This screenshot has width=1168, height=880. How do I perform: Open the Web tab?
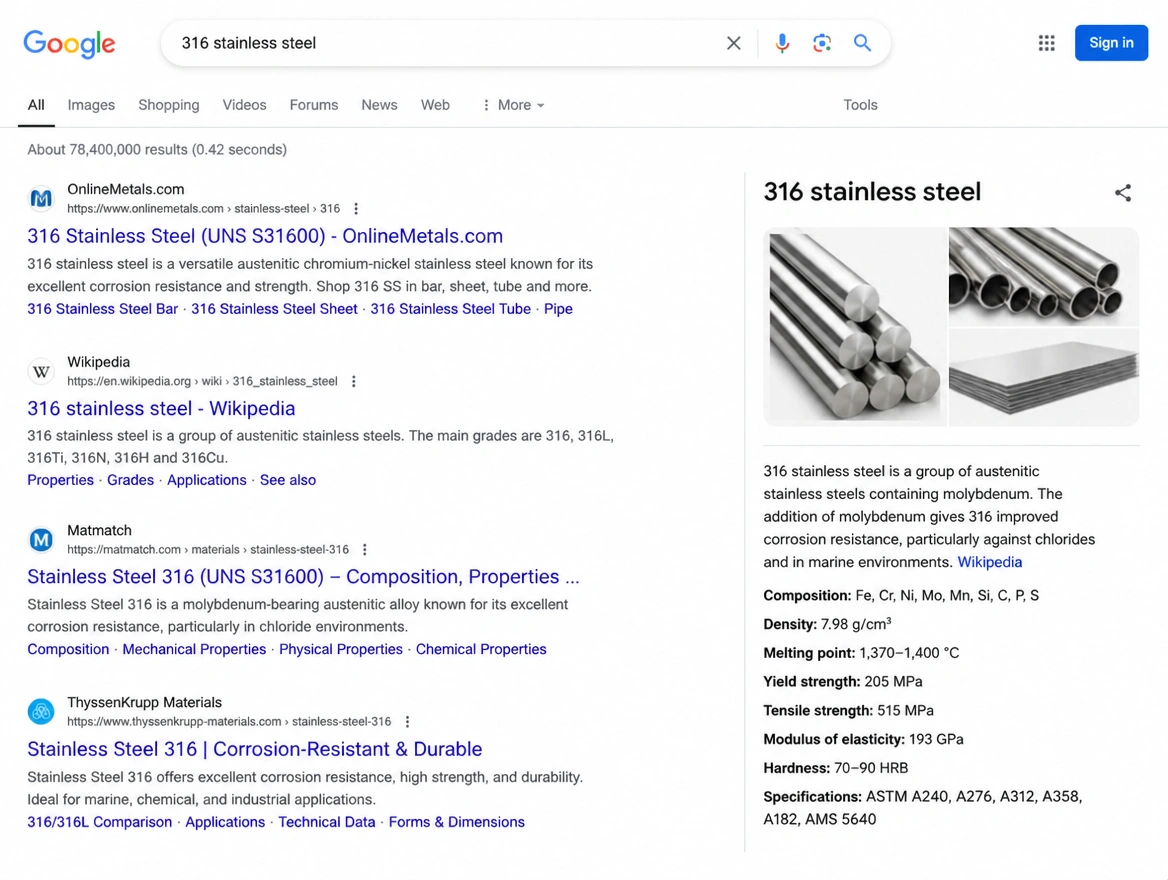coord(435,105)
